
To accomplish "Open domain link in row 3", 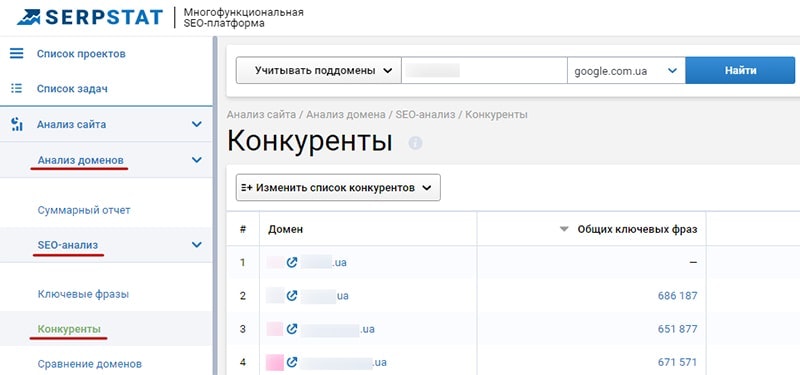I will 337,329.
